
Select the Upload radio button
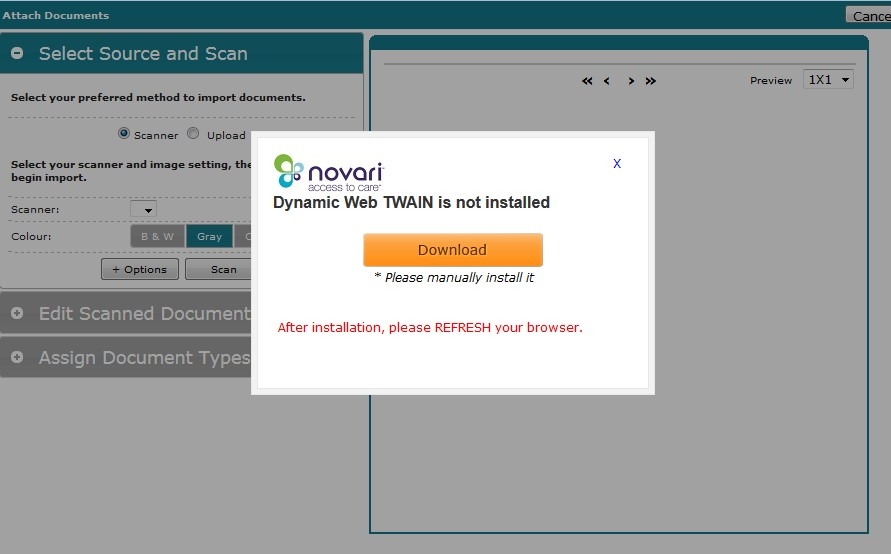193,134
